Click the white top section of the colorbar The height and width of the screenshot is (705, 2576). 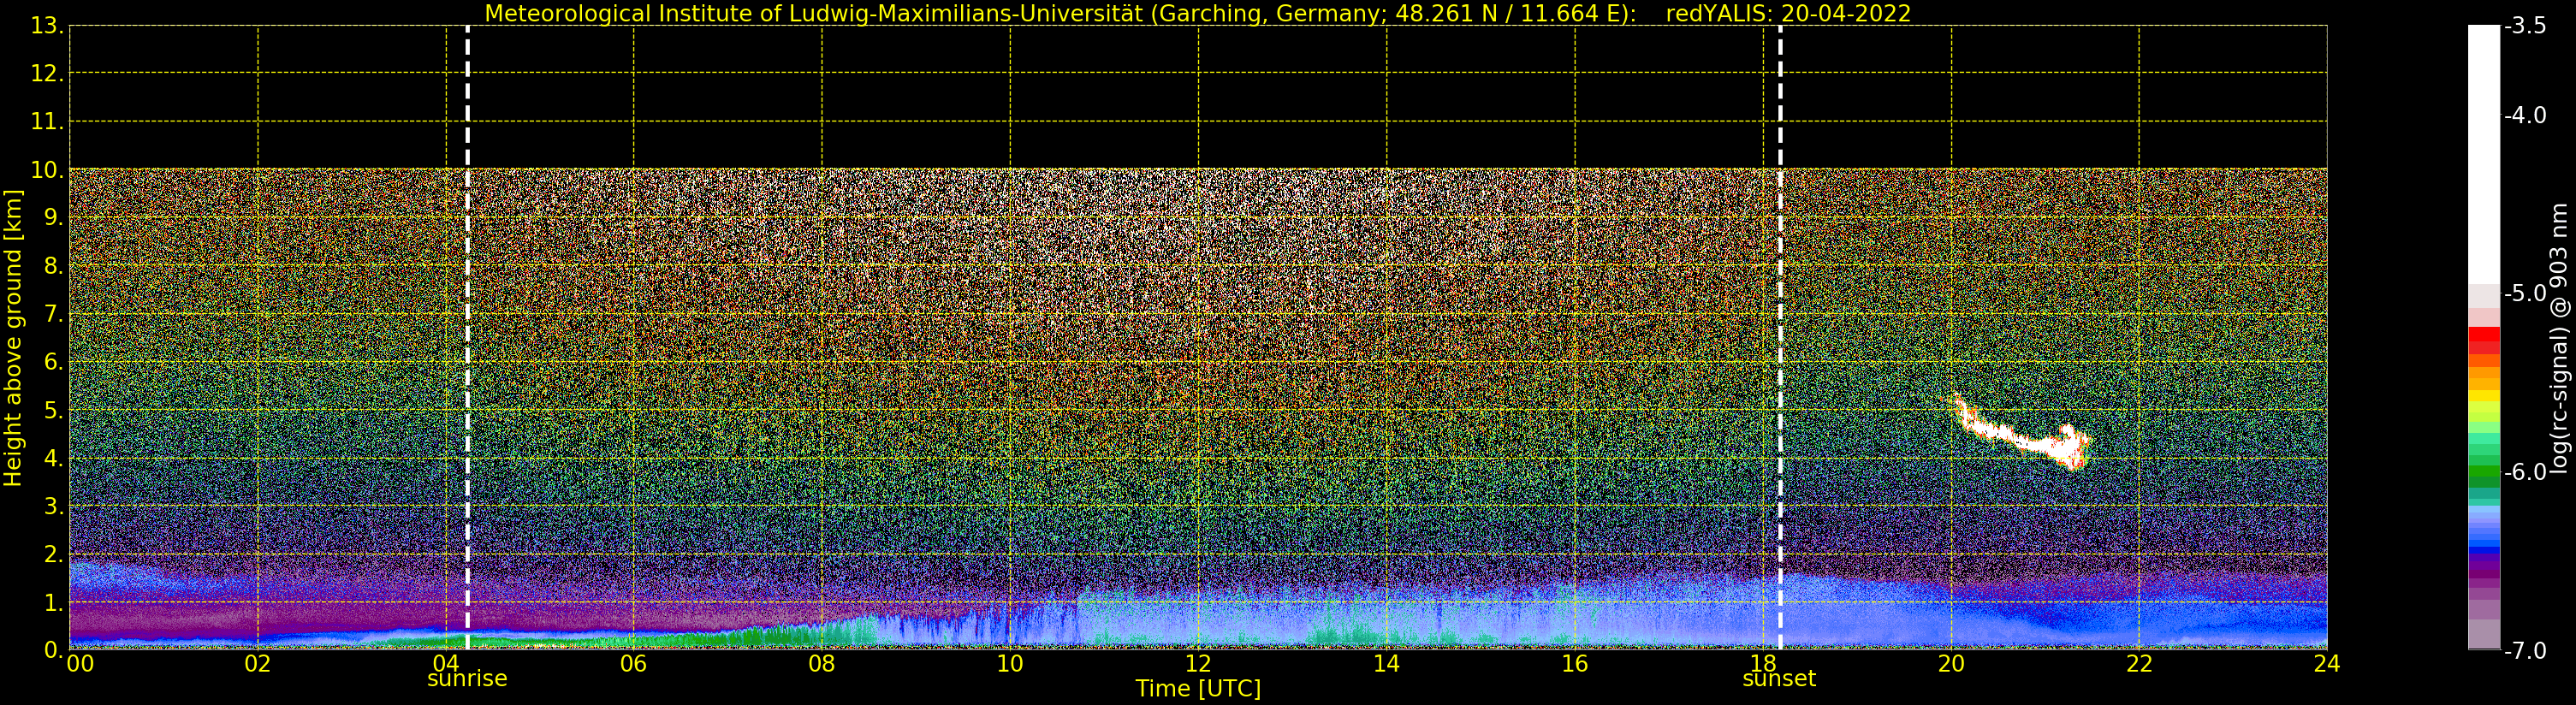[2484, 155]
